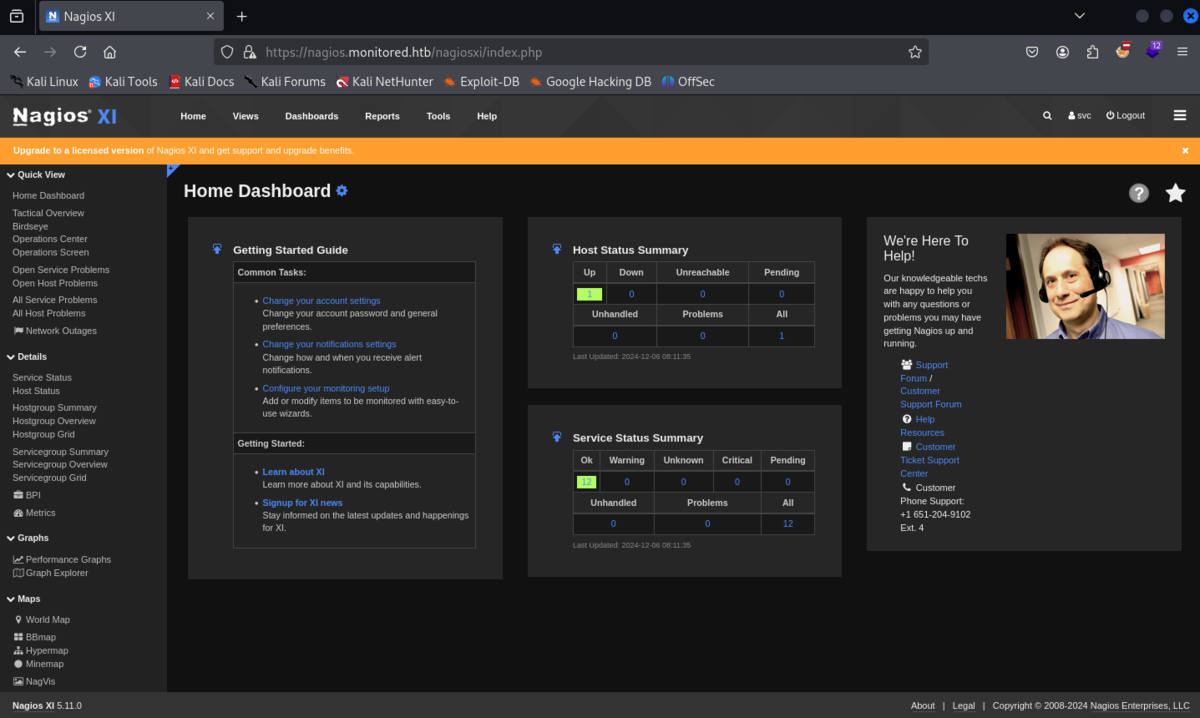Click the Customer Support Forum link
1200x718 pixels.
(x=930, y=398)
